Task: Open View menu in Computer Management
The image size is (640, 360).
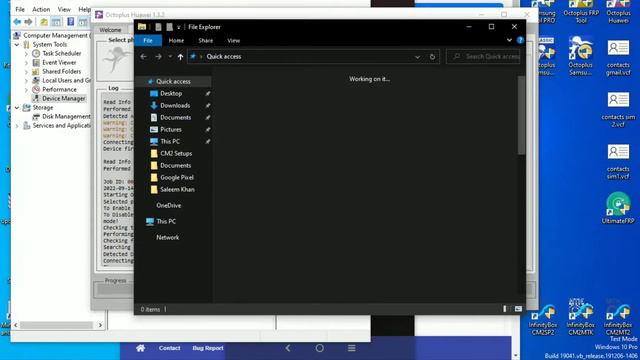Action: 64,9
